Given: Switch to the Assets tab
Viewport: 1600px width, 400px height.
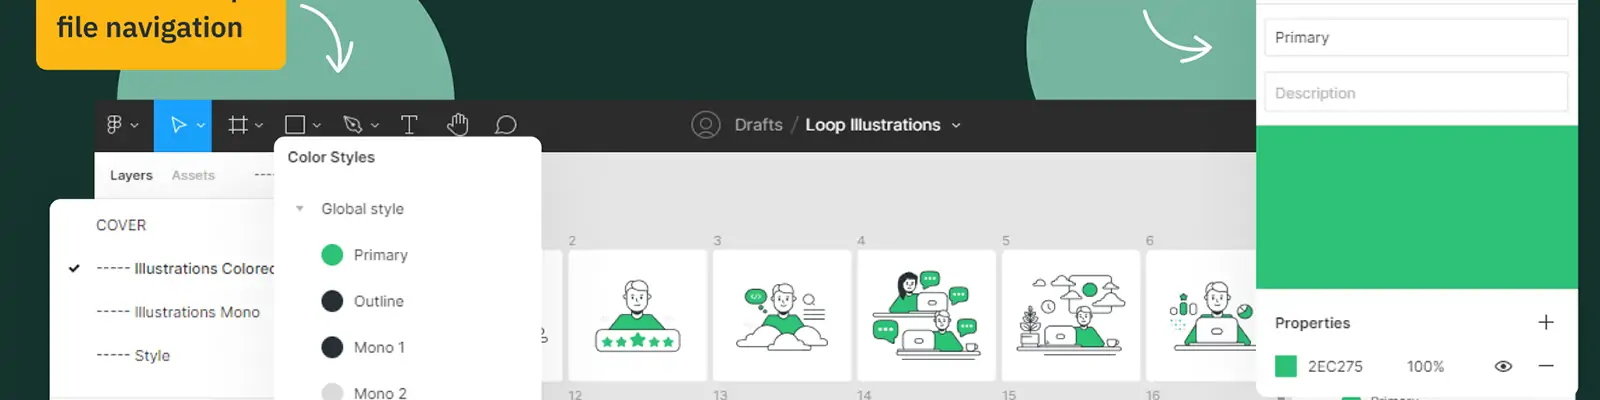Looking at the screenshot, I should coord(193,175).
